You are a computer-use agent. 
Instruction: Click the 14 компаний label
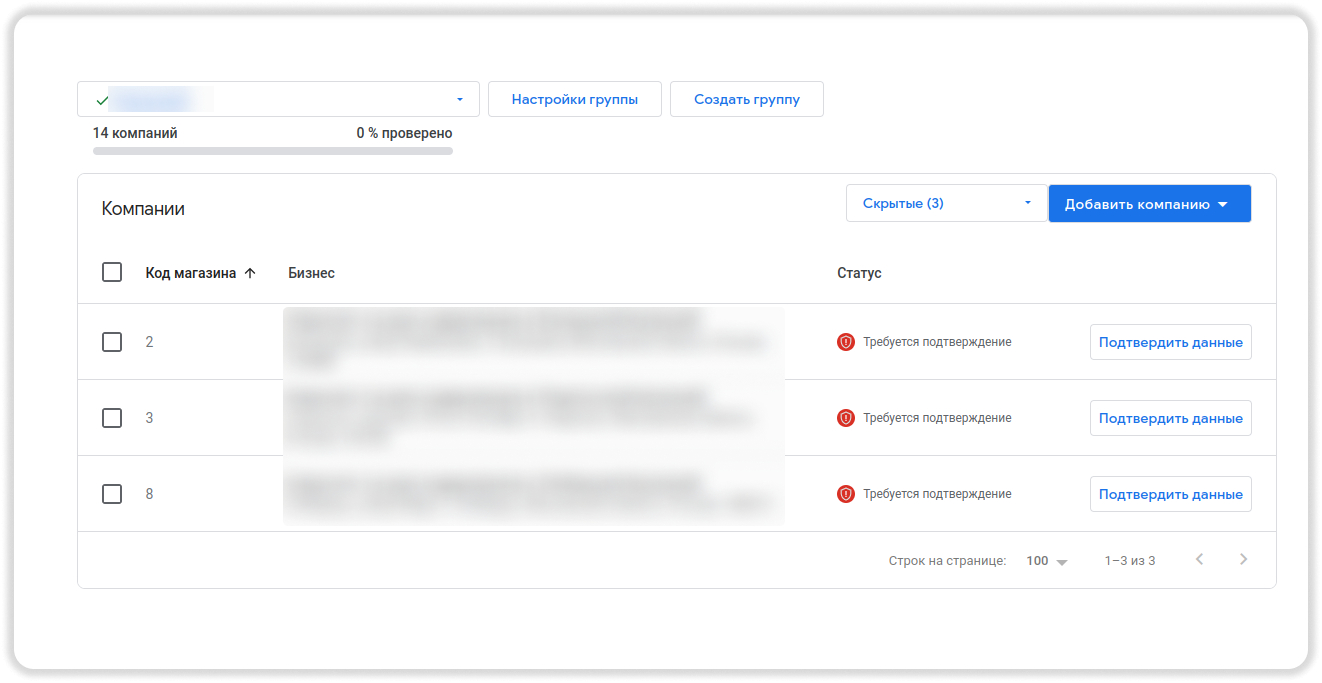135,133
